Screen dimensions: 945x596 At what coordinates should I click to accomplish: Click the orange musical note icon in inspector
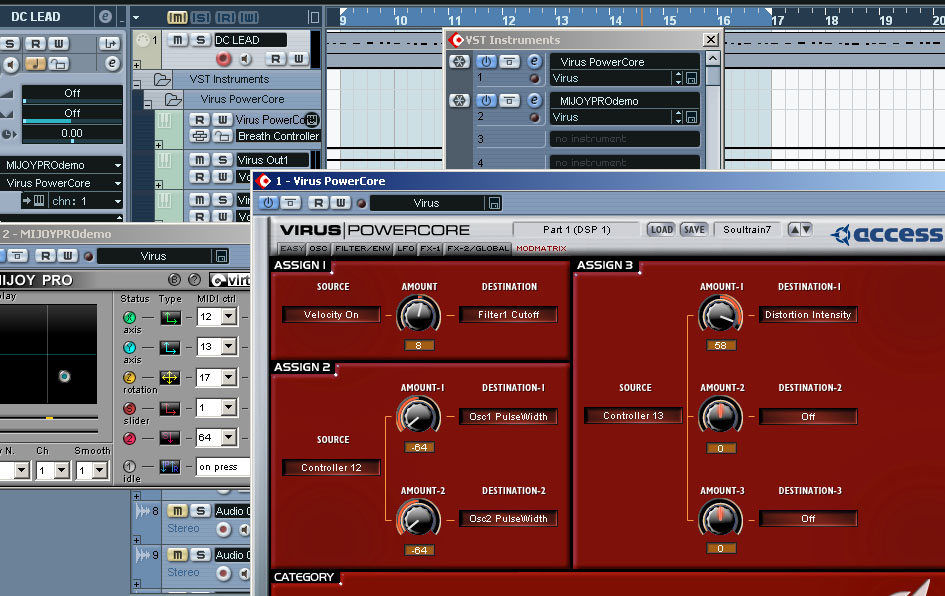tap(36, 64)
